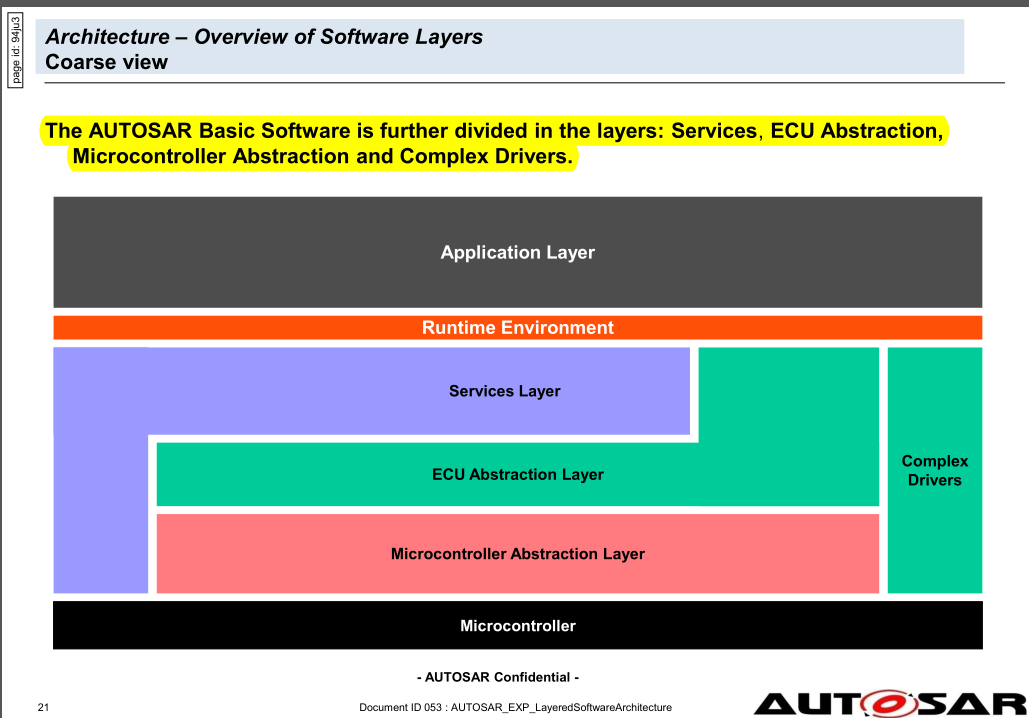Viewport: 1029px width, 718px height.
Task: Click the orange Runtime Environment bar
Action: [x=517, y=327]
